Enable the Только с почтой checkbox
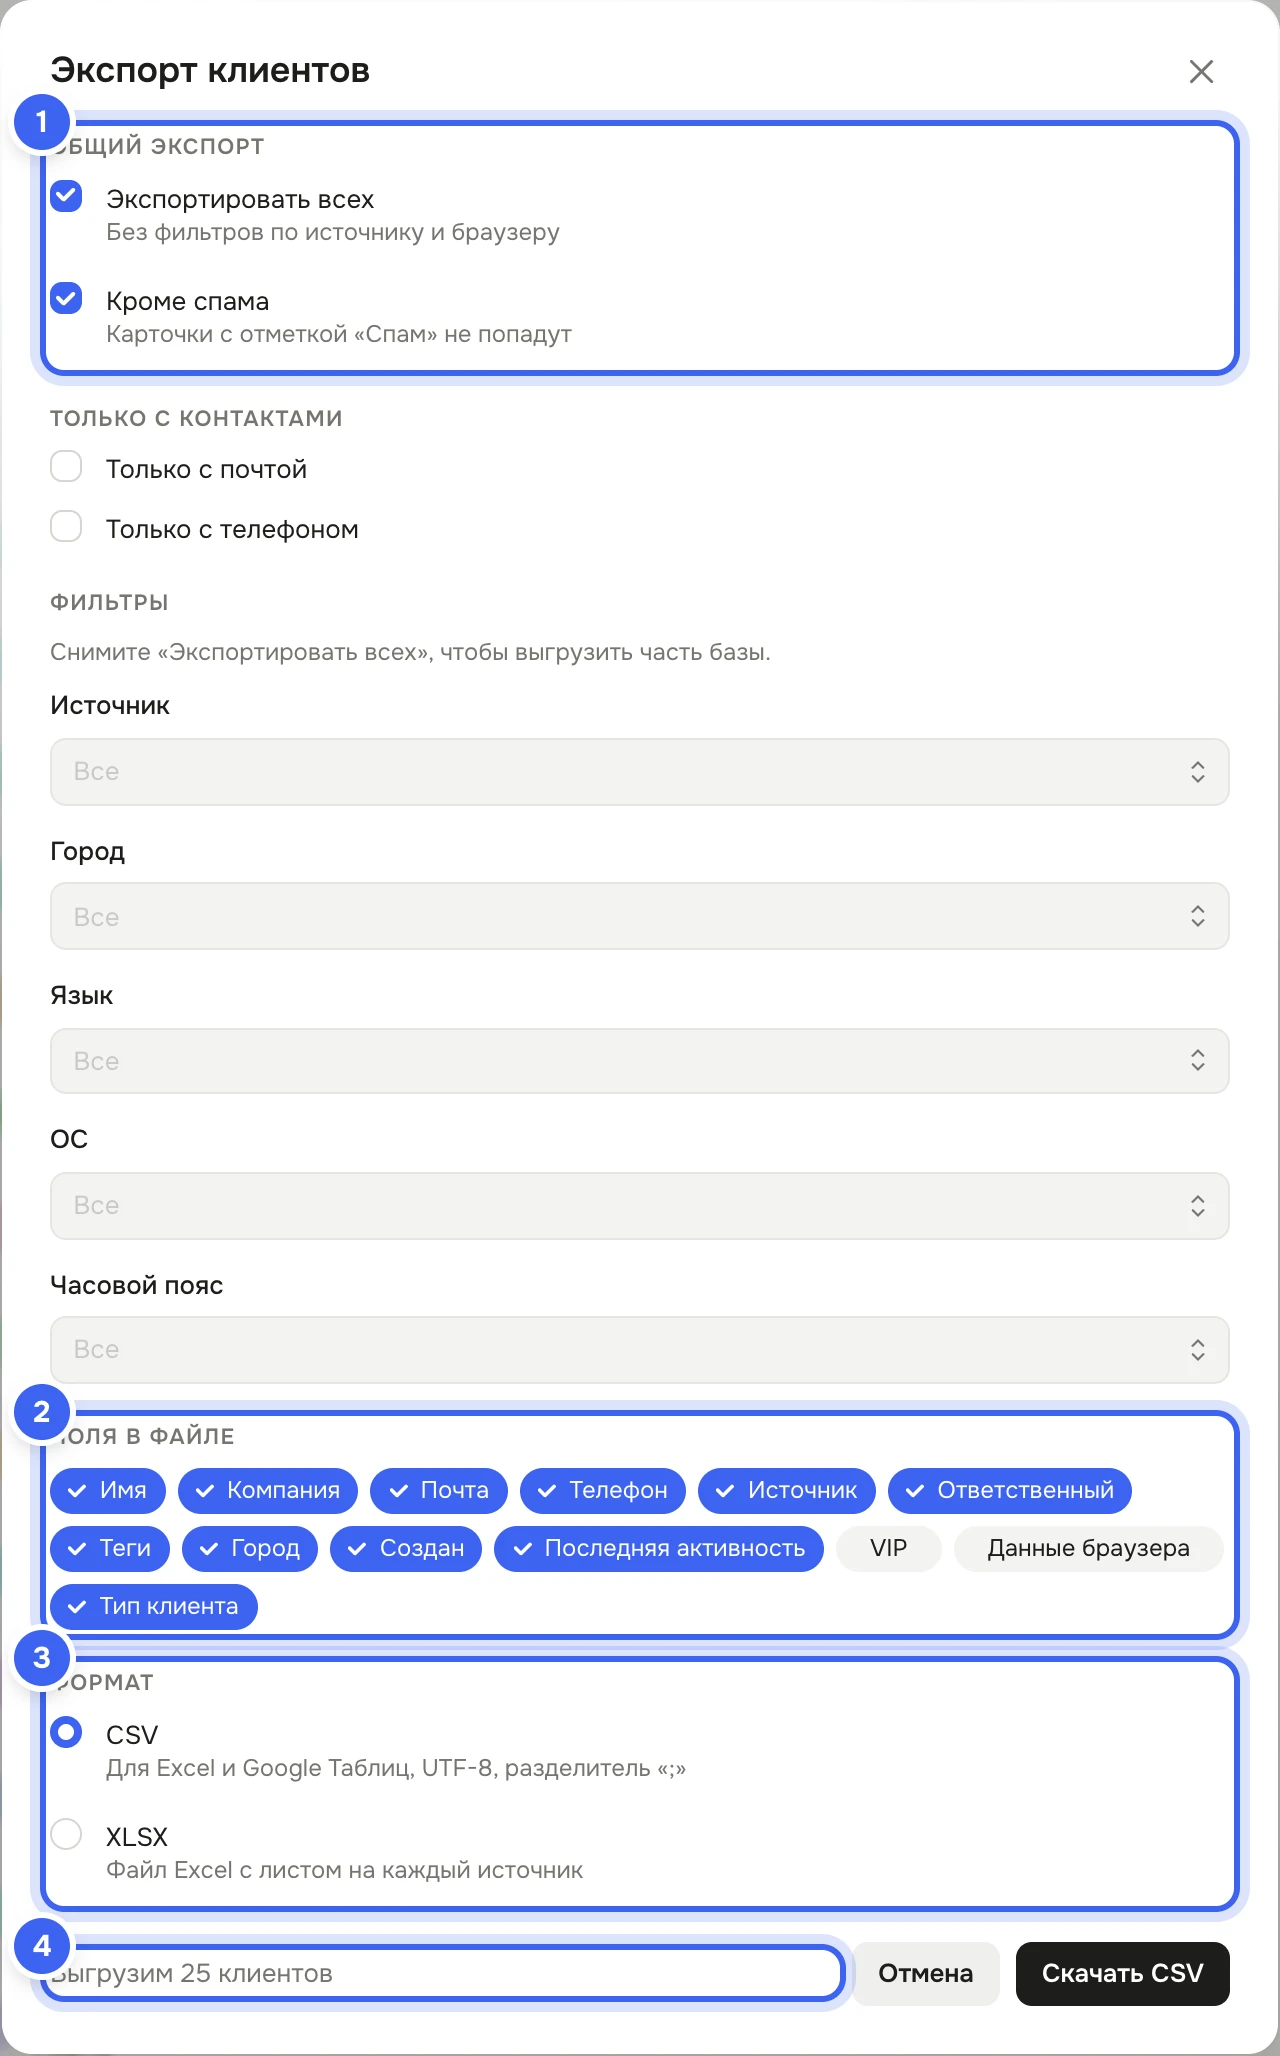This screenshot has height=2056, width=1280. coord(66,466)
